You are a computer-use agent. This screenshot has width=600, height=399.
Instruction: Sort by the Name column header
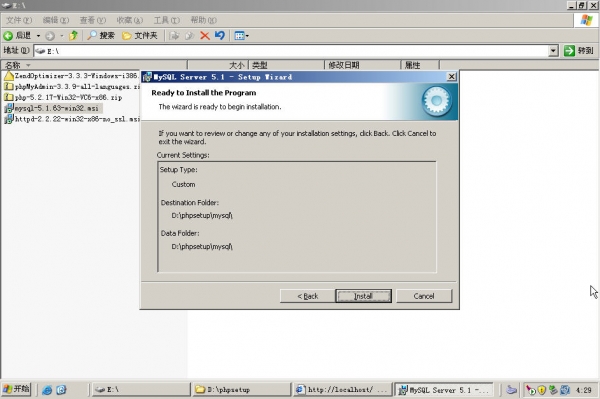tap(94, 65)
